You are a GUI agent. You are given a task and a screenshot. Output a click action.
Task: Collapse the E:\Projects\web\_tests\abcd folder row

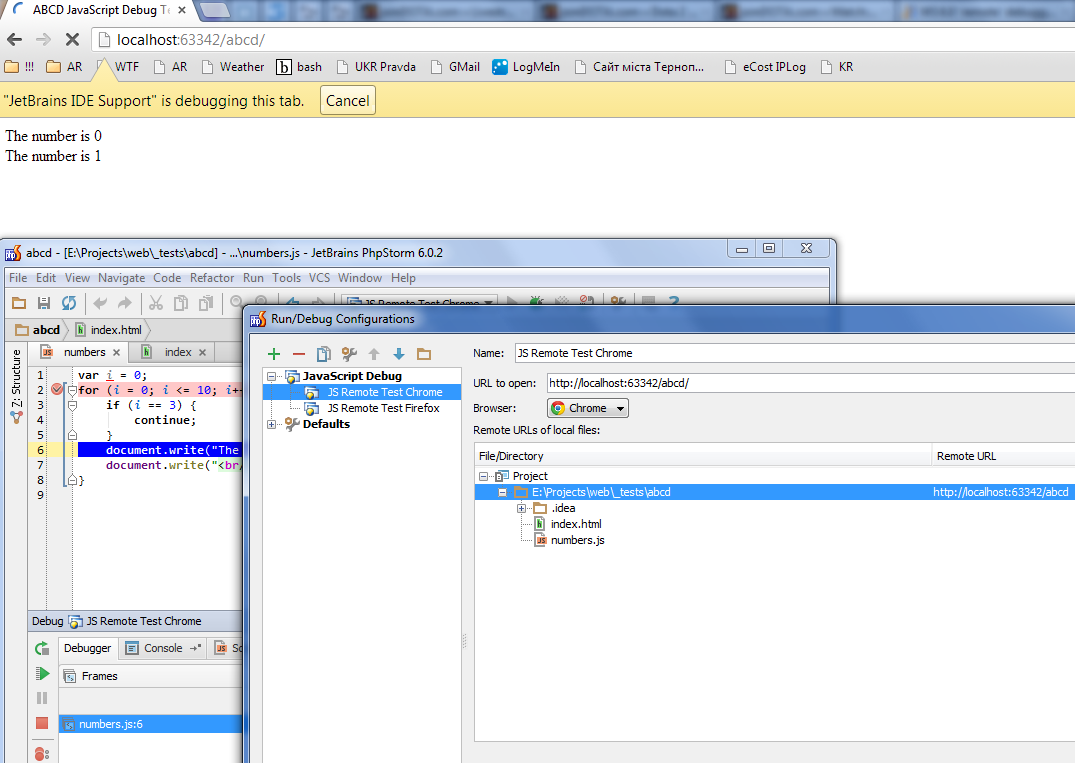point(503,492)
